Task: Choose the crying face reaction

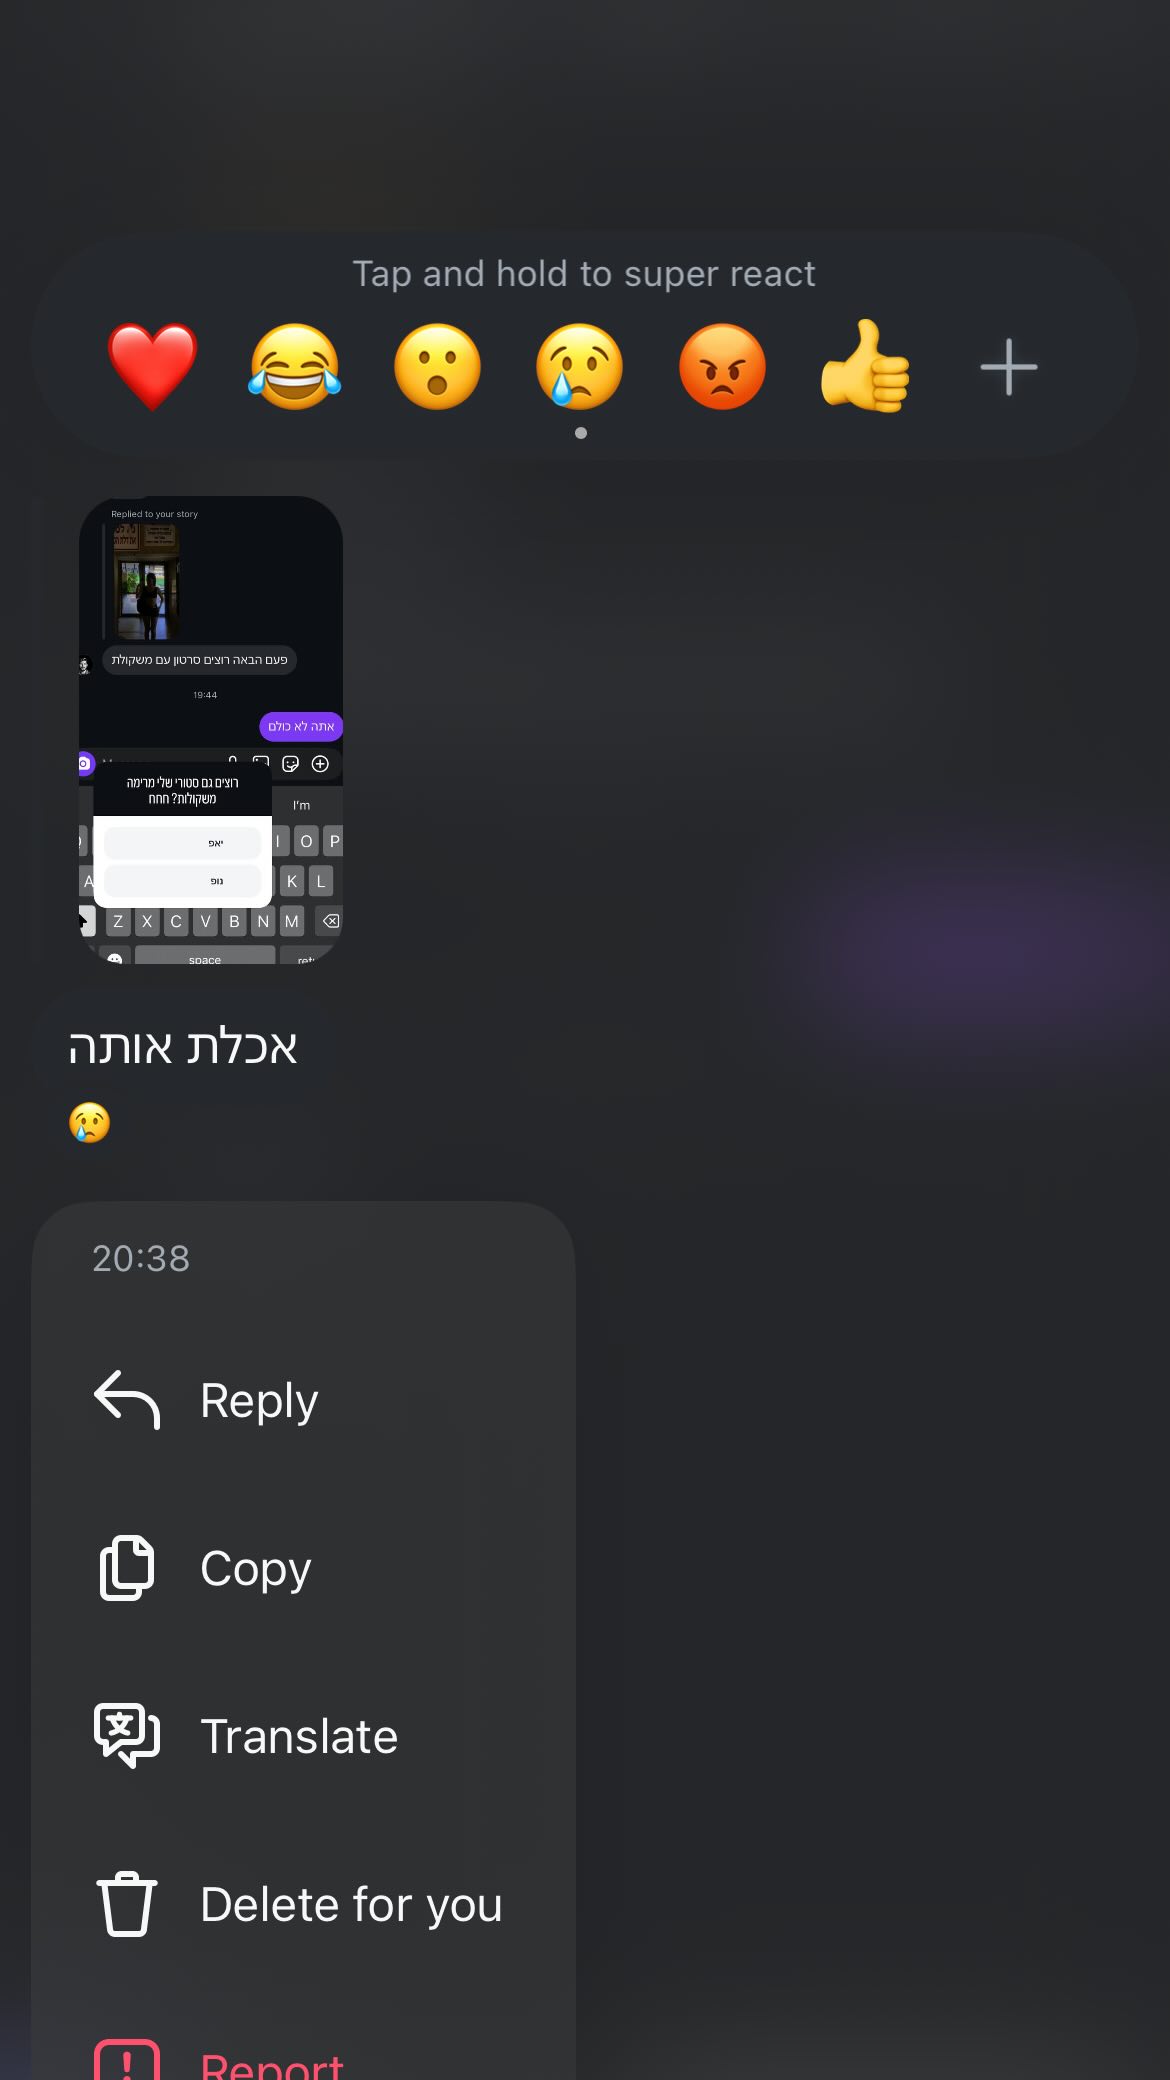Action: coord(580,367)
